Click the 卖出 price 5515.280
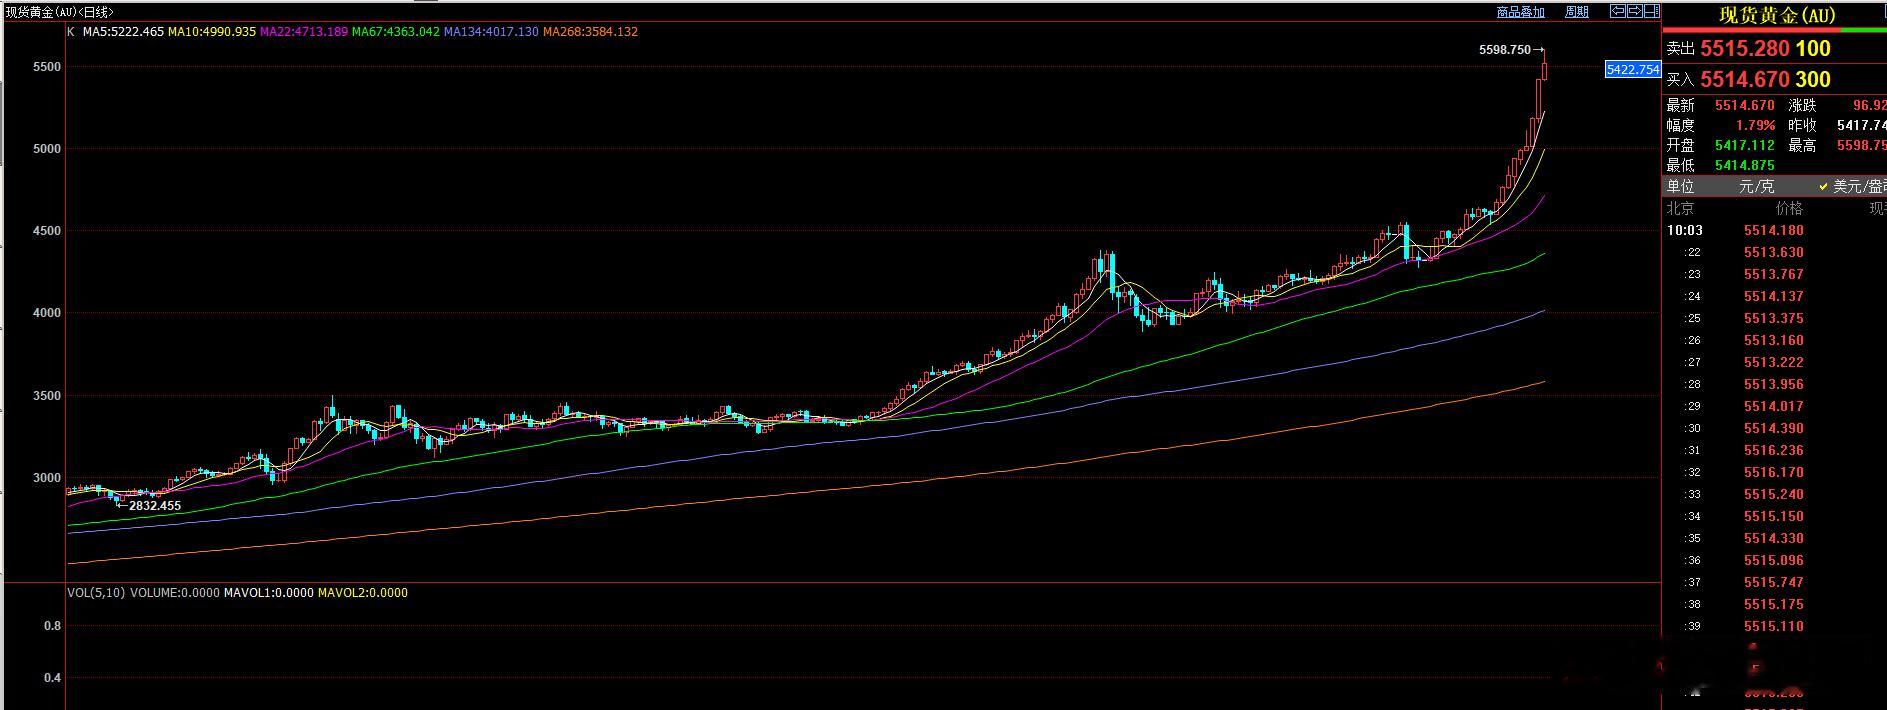 tap(1745, 49)
